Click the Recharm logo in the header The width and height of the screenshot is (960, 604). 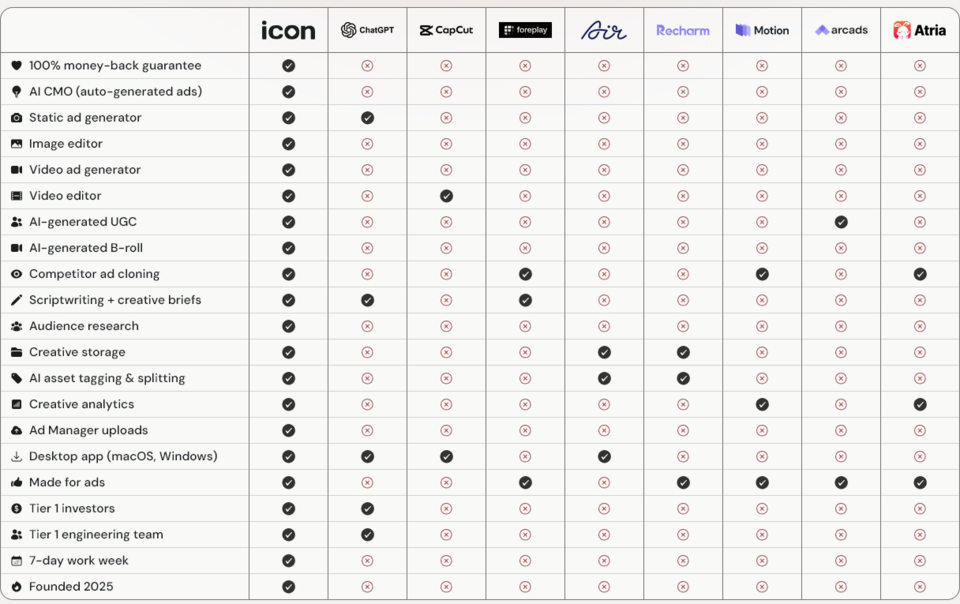tap(683, 31)
